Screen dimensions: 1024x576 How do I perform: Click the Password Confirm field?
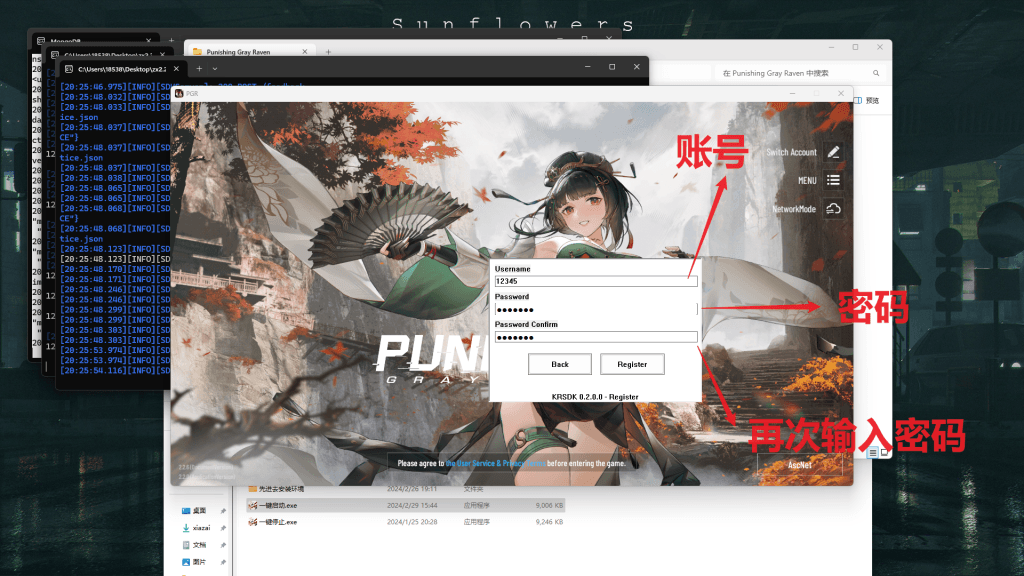[595, 338]
